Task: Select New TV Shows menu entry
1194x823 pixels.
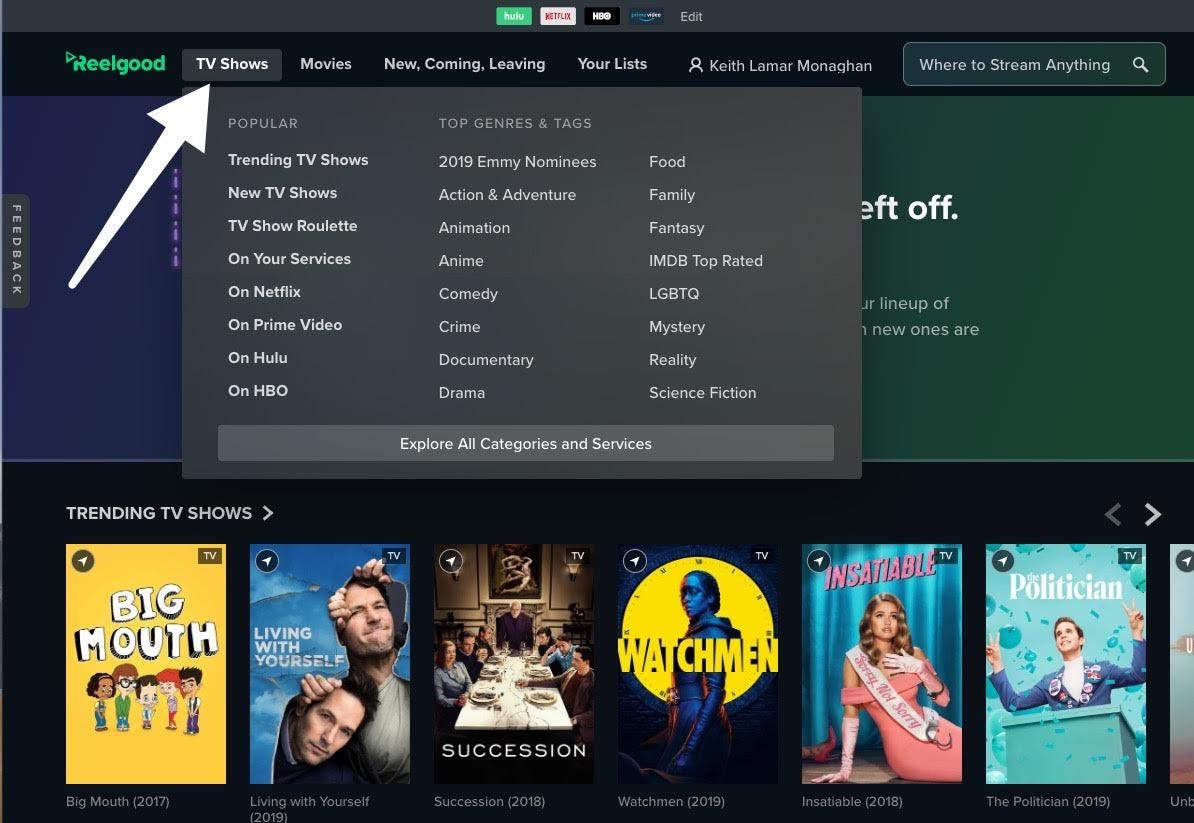Action: click(x=283, y=193)
